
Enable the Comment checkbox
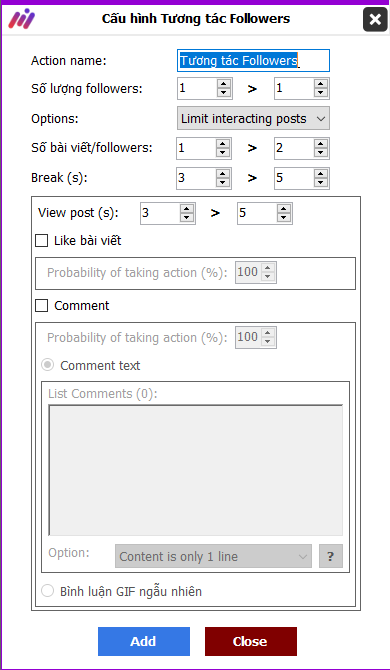(x=41, y=306)
